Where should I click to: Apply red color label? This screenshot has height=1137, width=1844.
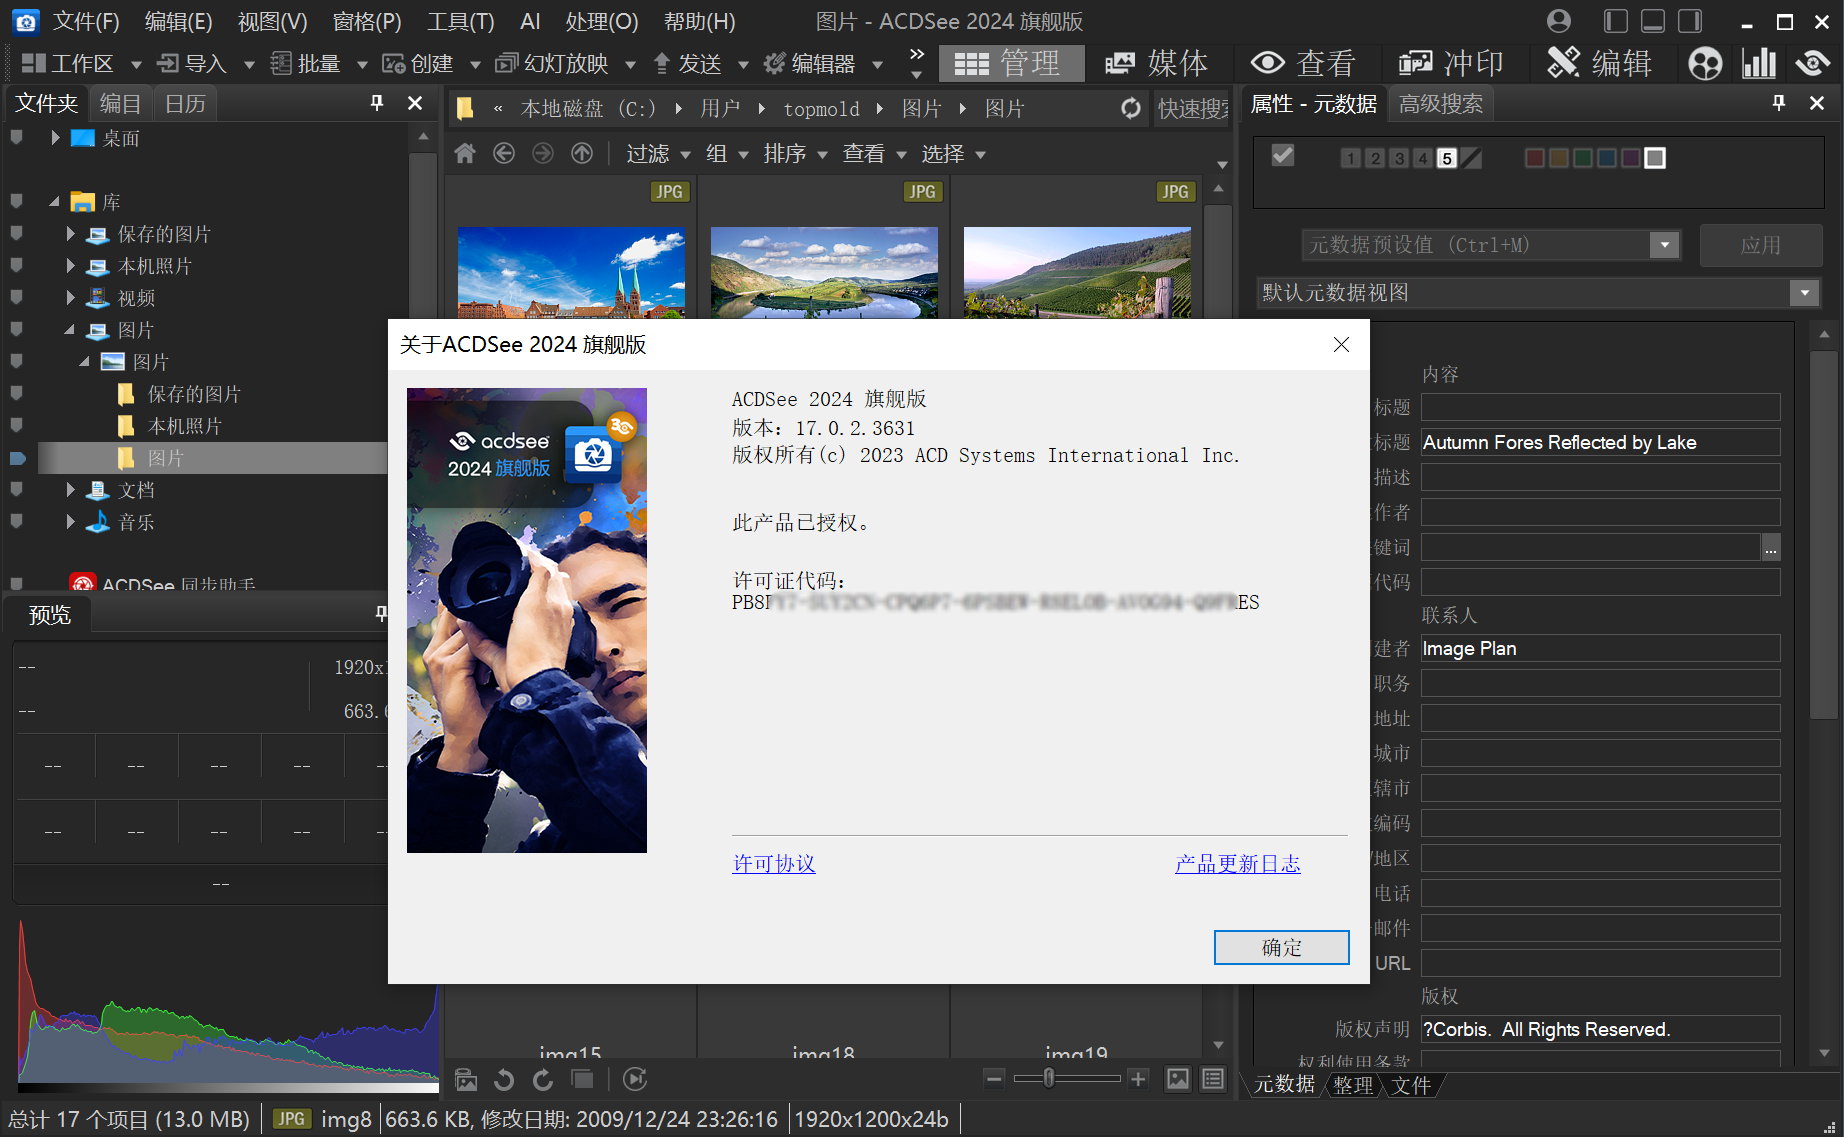[1534, 158]
